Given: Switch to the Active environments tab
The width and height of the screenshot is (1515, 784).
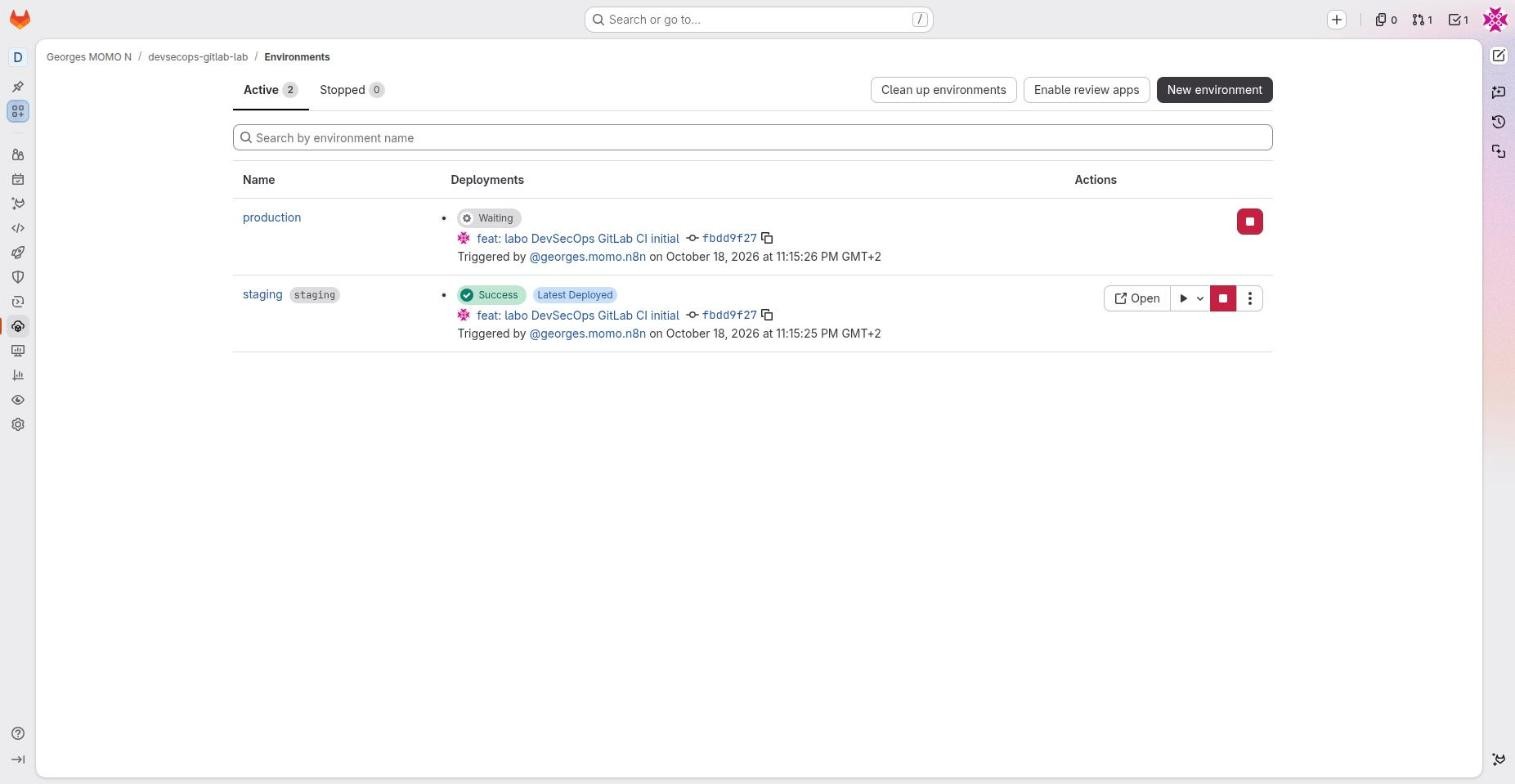Looking at the screenshot, I should 271,90.
